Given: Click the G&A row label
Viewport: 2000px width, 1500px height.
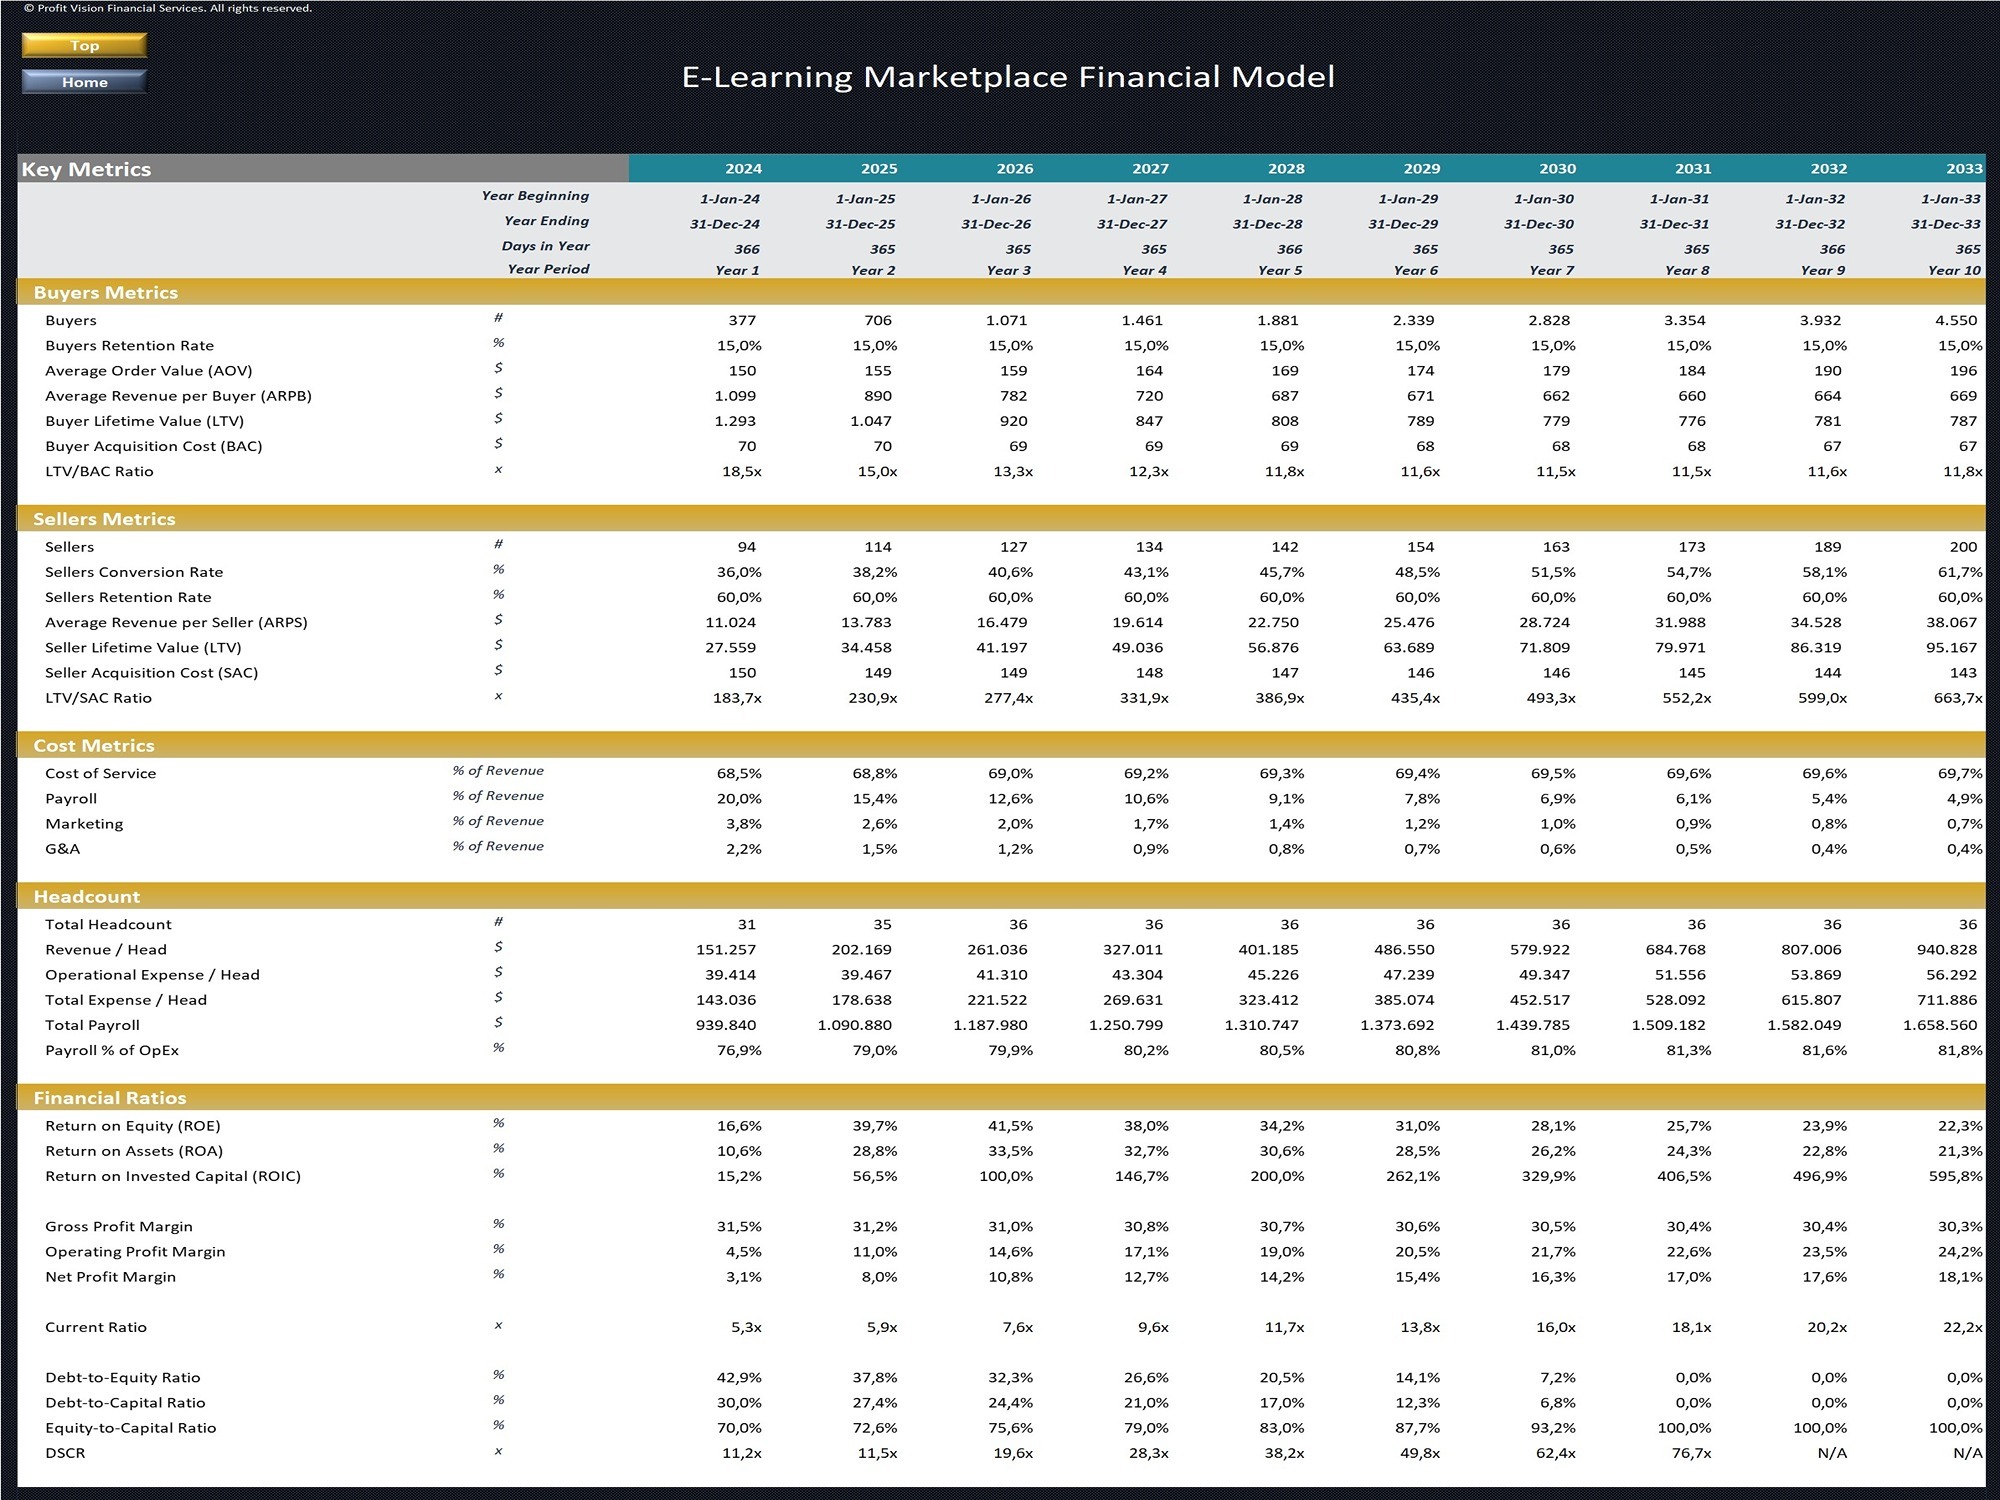Looking at the screenshot, I should [x=62, y=849].
